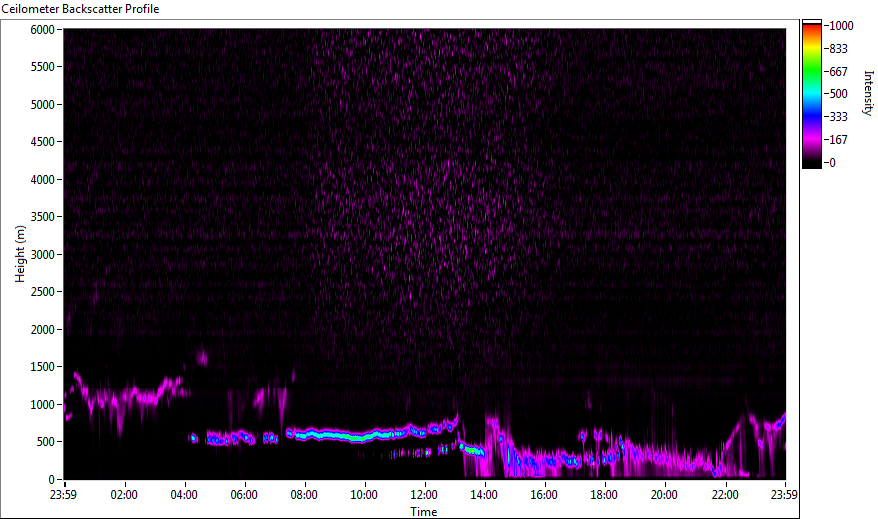Image resolution: width=878 pixels, height=519 pixels.
Task: Click the Intensity legend caption
Action: click(x=868, y=93)
